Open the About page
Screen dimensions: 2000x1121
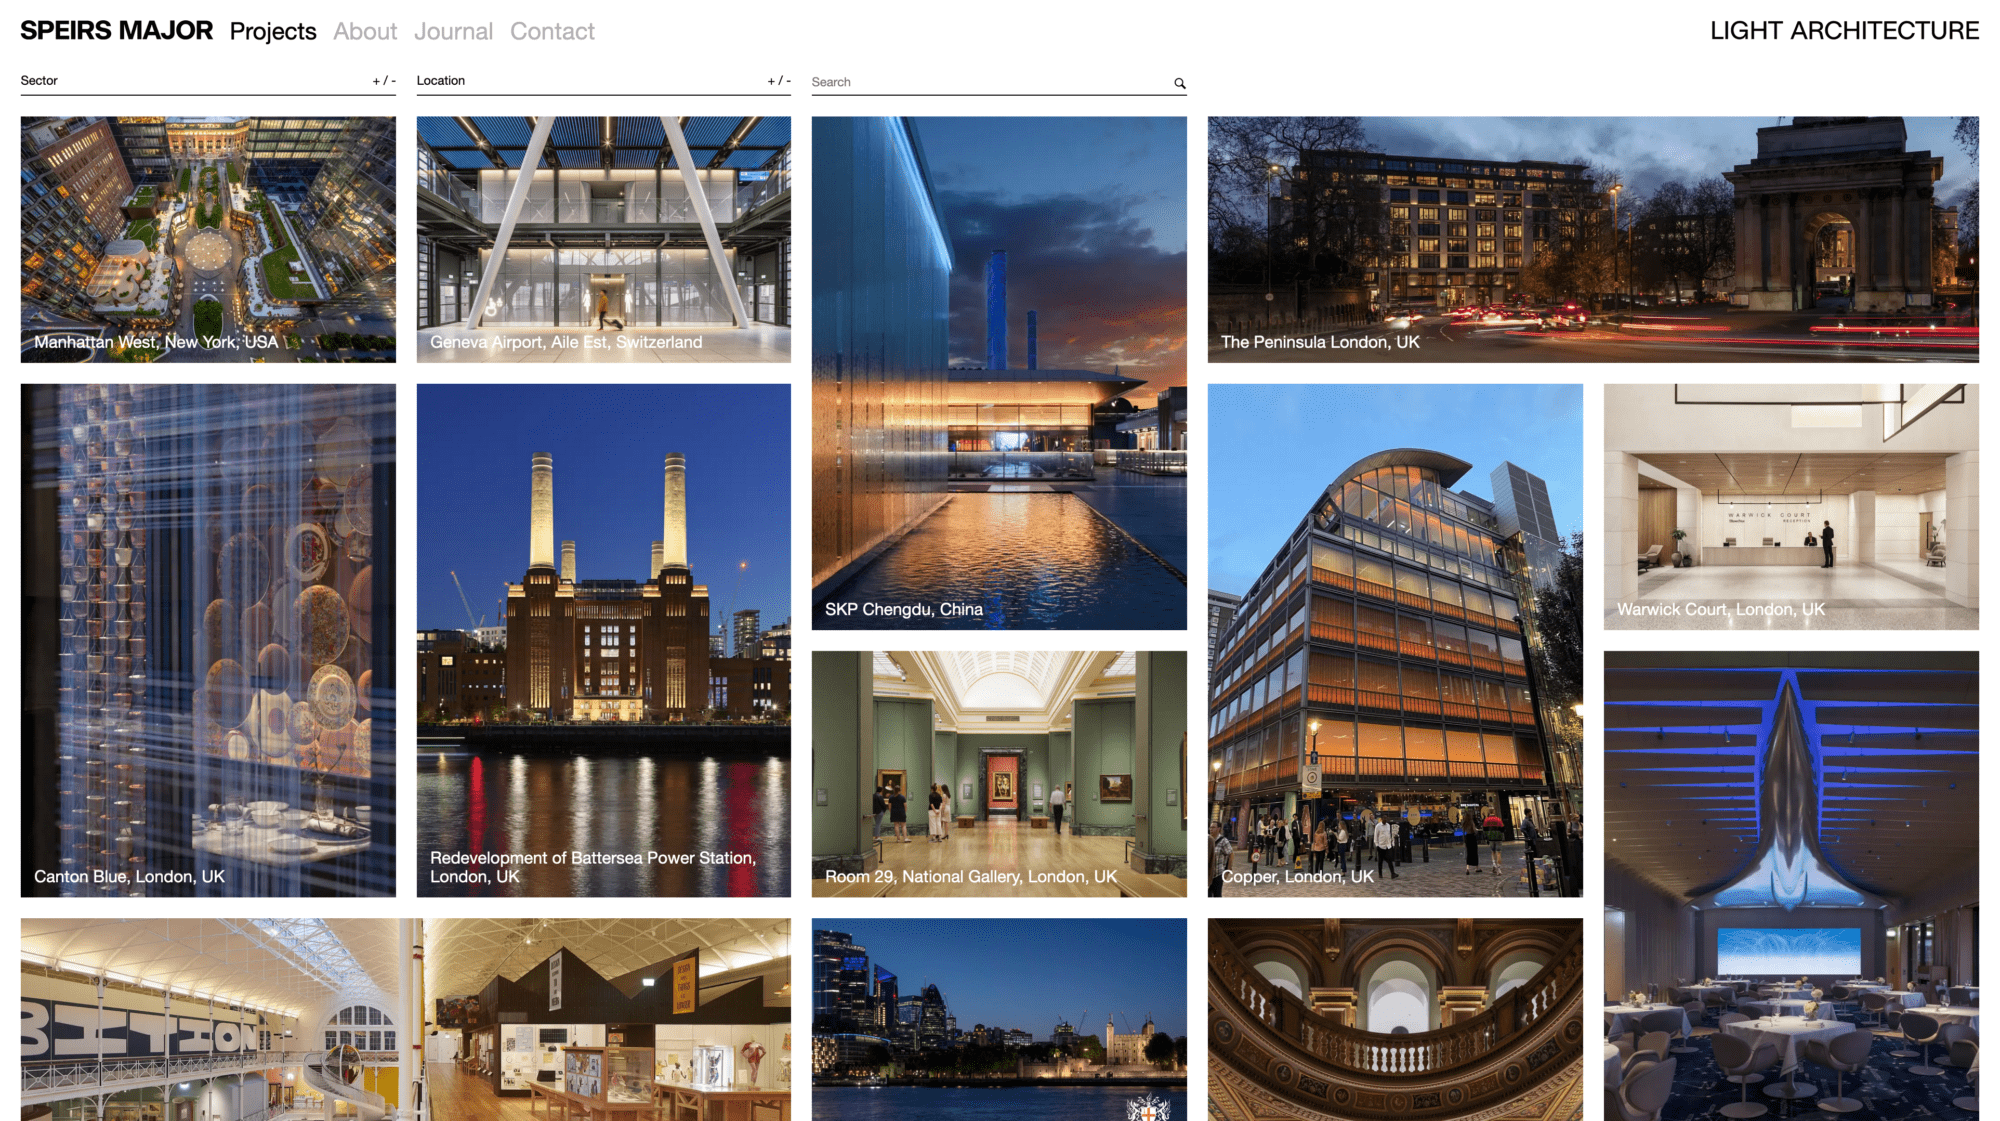click(x=365, y=32)
